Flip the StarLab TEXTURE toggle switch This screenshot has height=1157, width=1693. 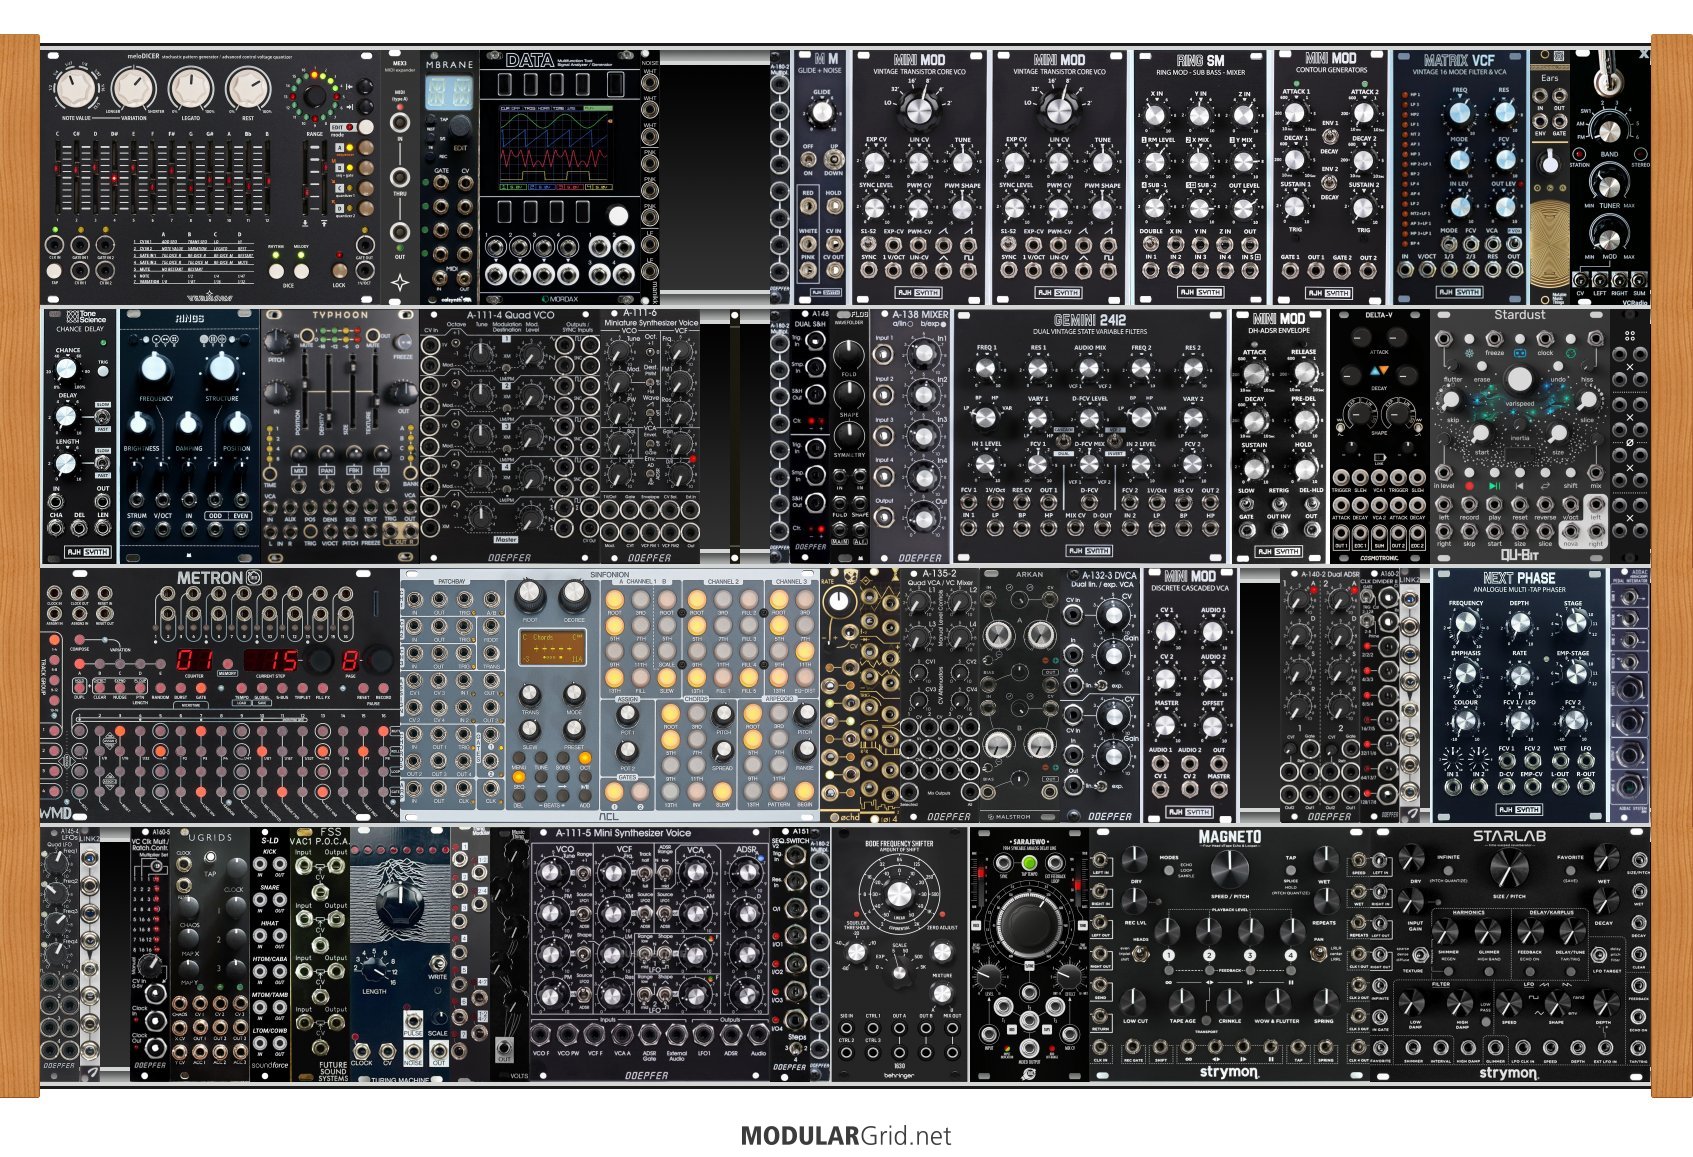(x=1420, y=955)
